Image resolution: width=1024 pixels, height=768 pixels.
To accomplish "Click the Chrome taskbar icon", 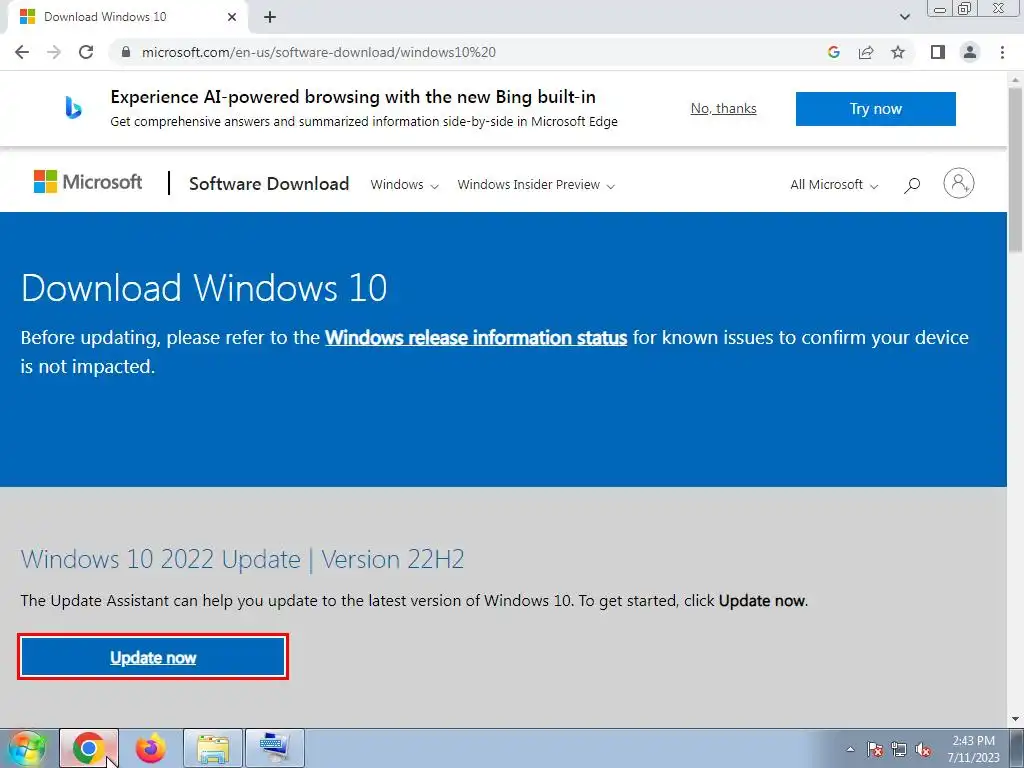I will point(89,748).
